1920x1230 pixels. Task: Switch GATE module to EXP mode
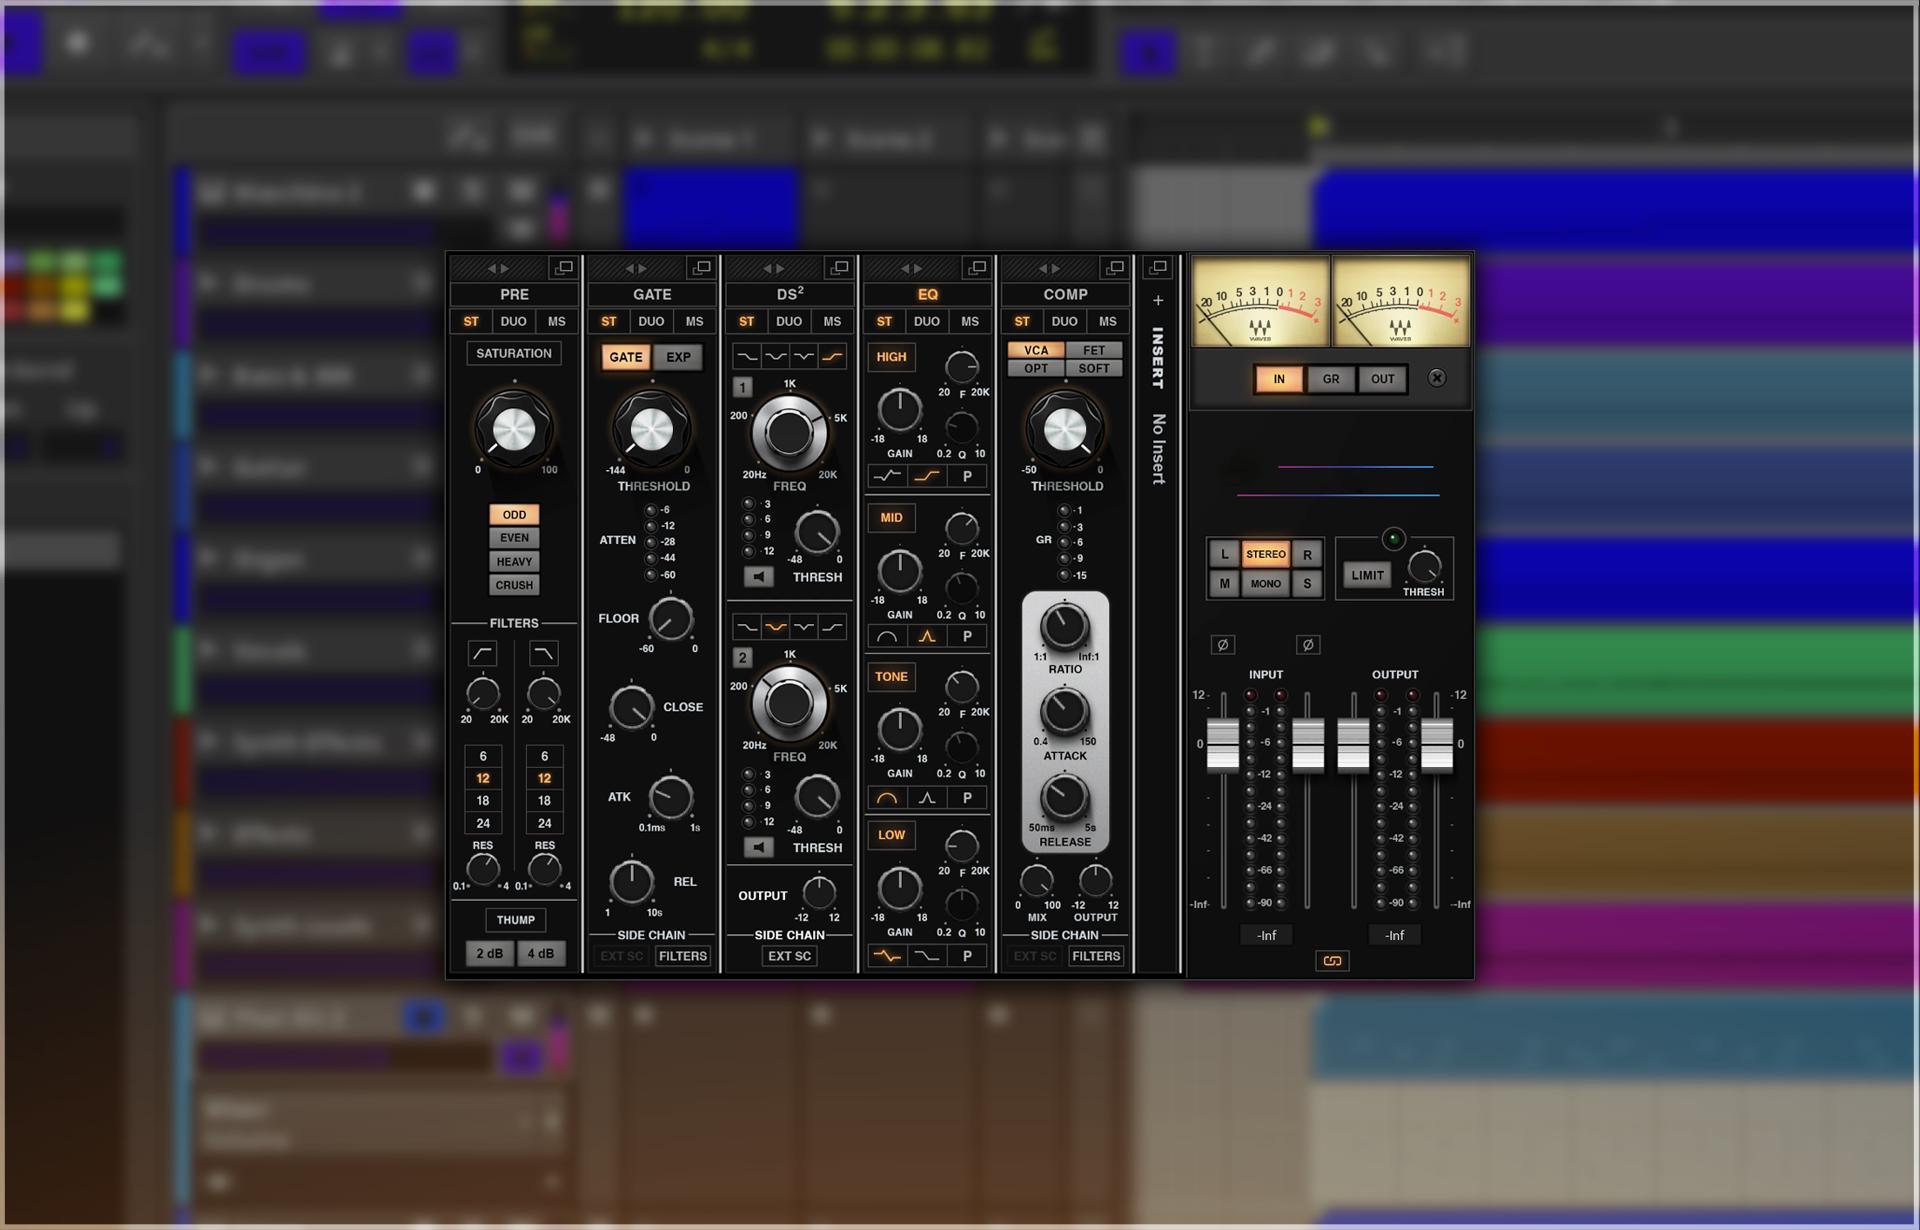(x=678, y=357)
